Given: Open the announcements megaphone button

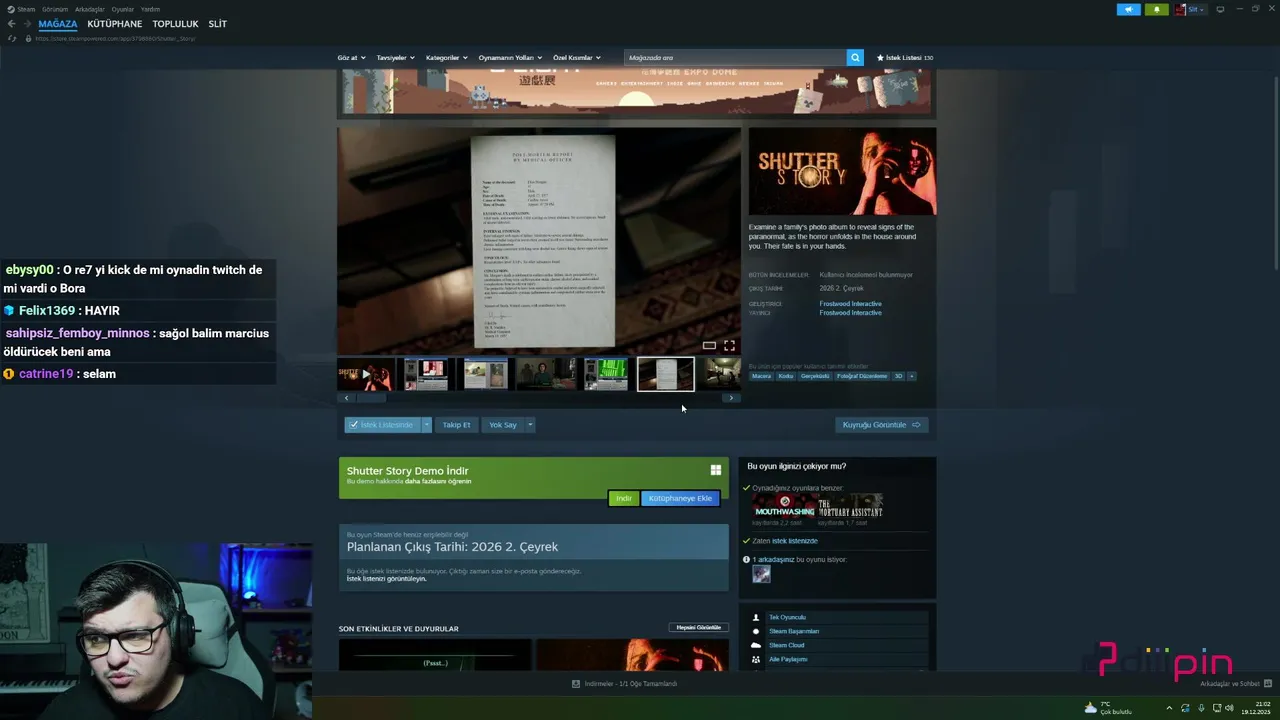Looking at the screenshot, I should coord(1128,9).
